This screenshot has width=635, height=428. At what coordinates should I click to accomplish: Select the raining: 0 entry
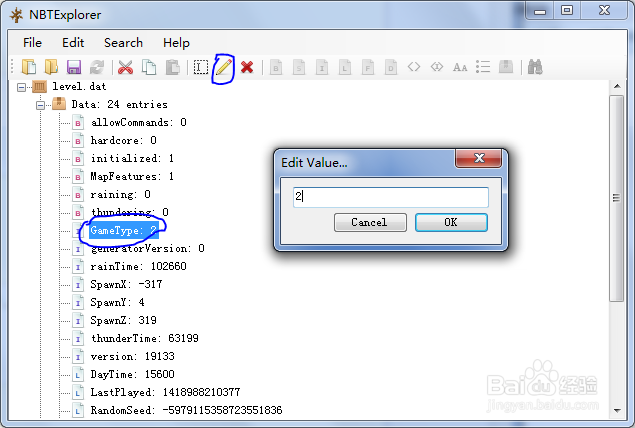[120, 194]
